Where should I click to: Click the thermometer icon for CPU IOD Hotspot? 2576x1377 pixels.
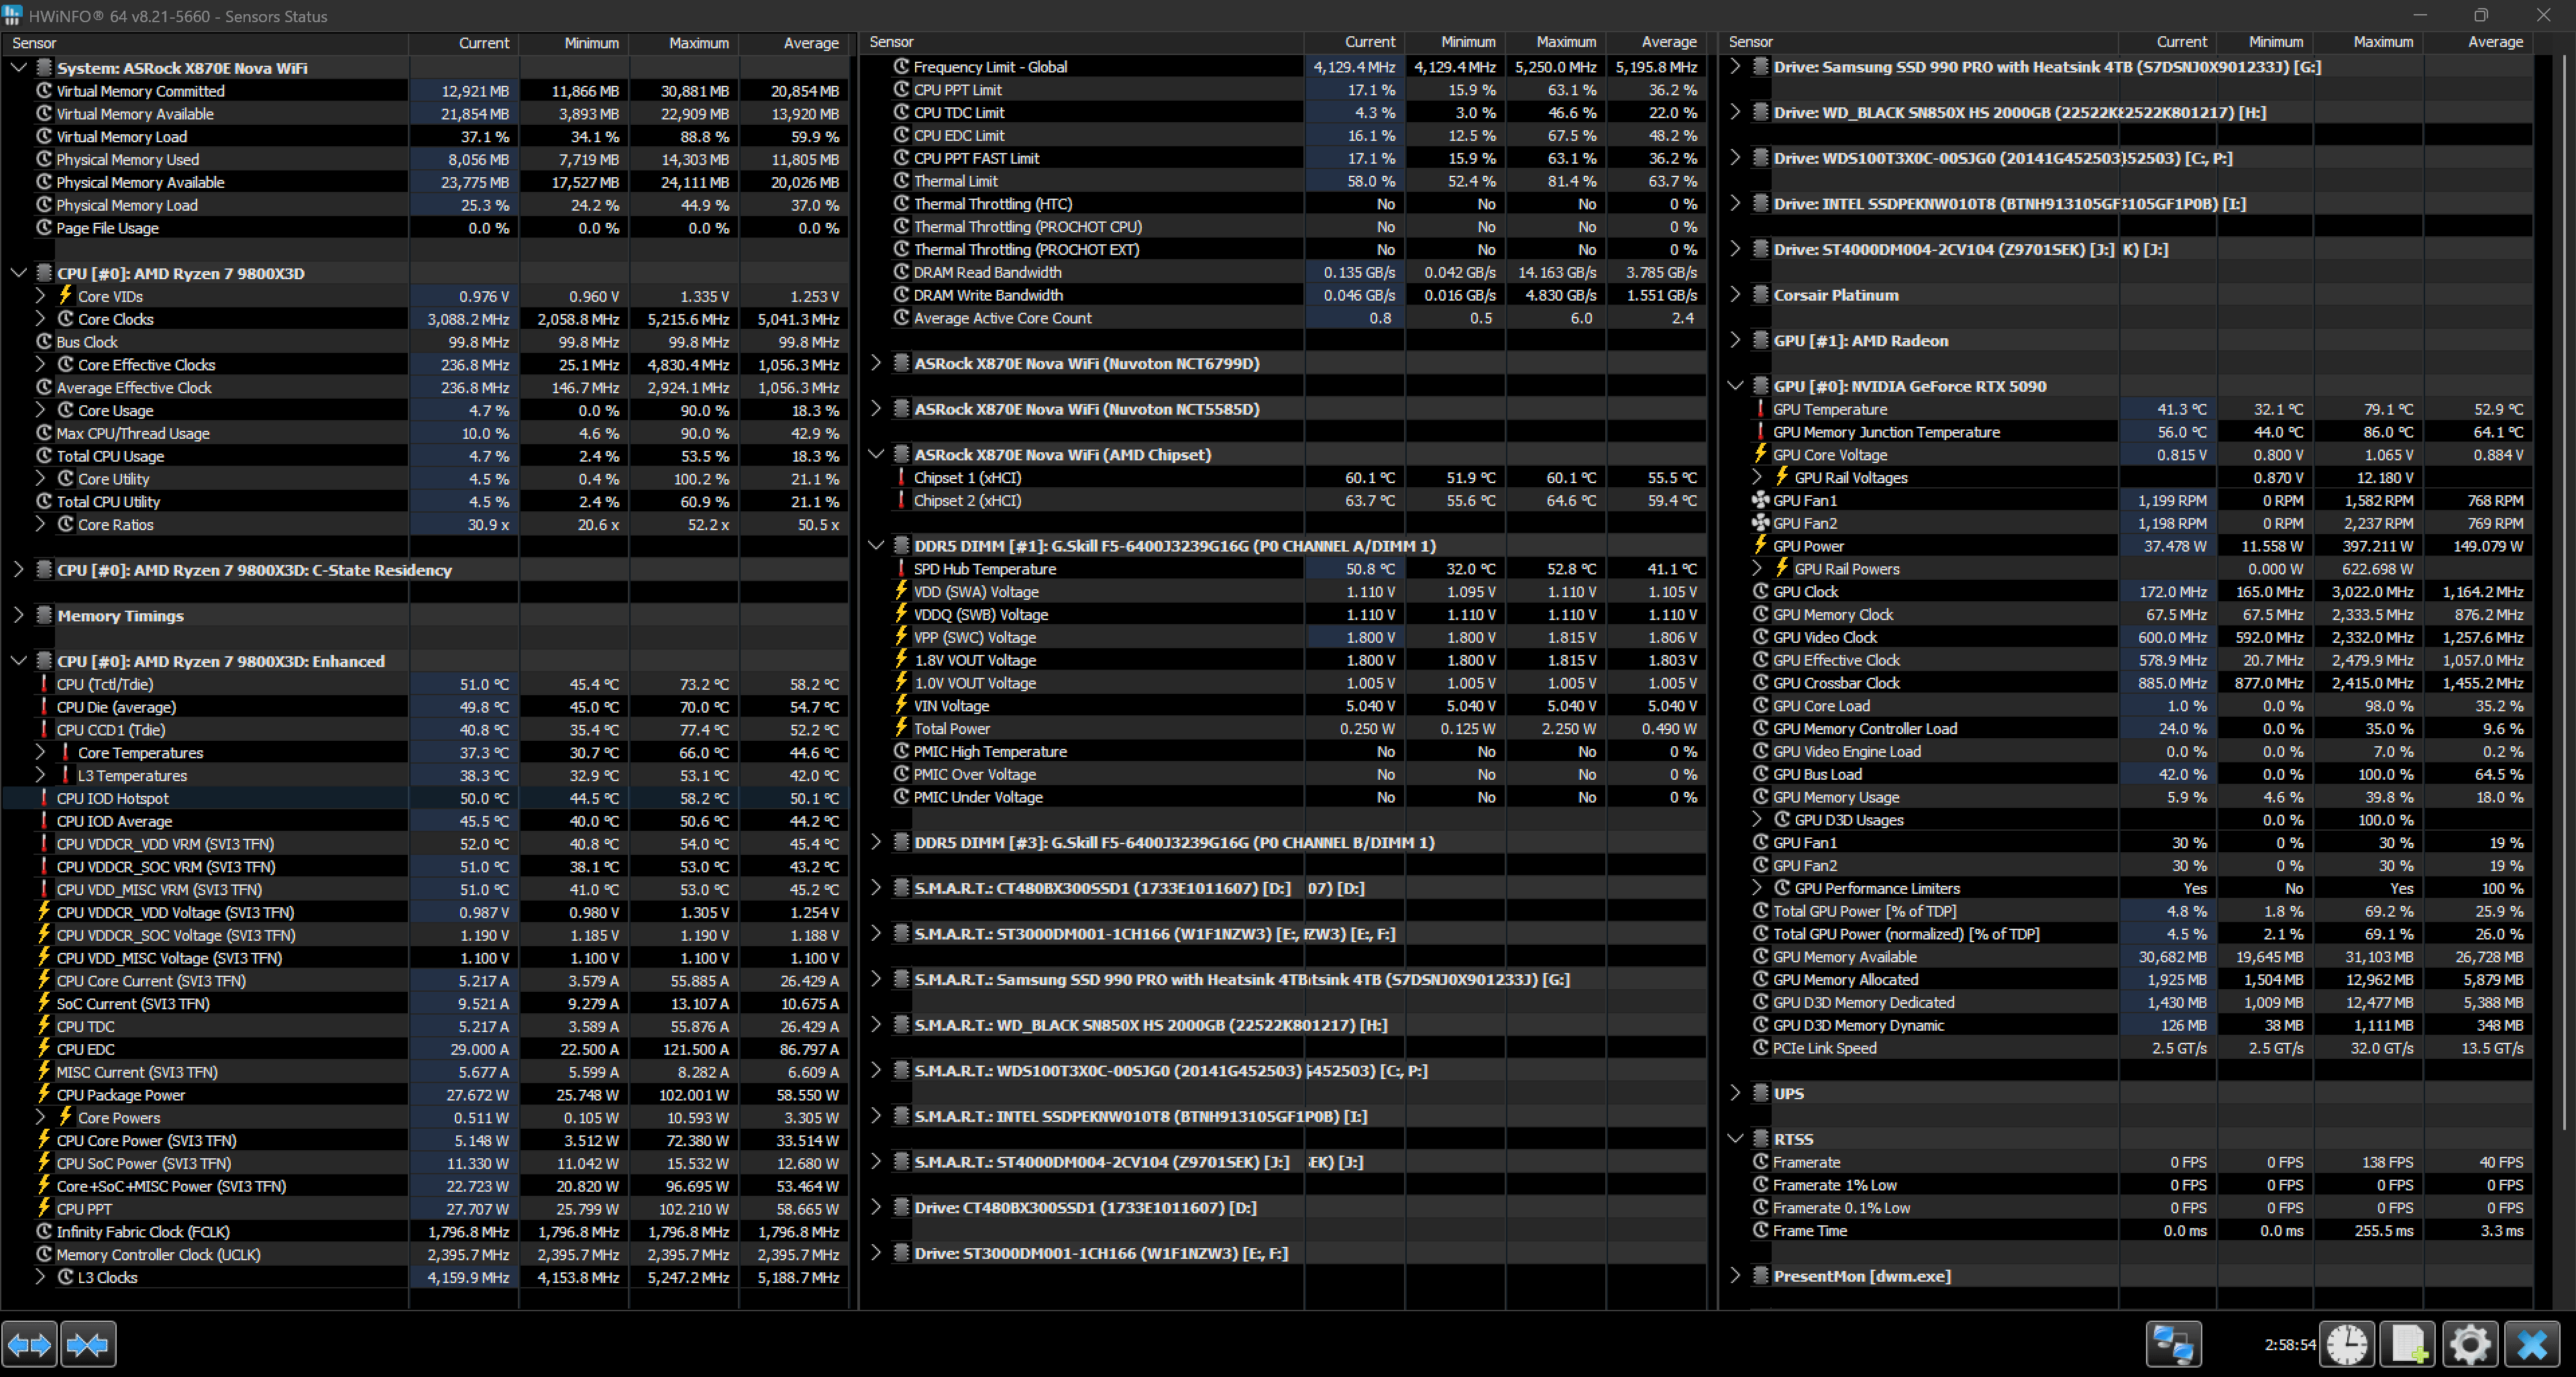tap(44, 798)
